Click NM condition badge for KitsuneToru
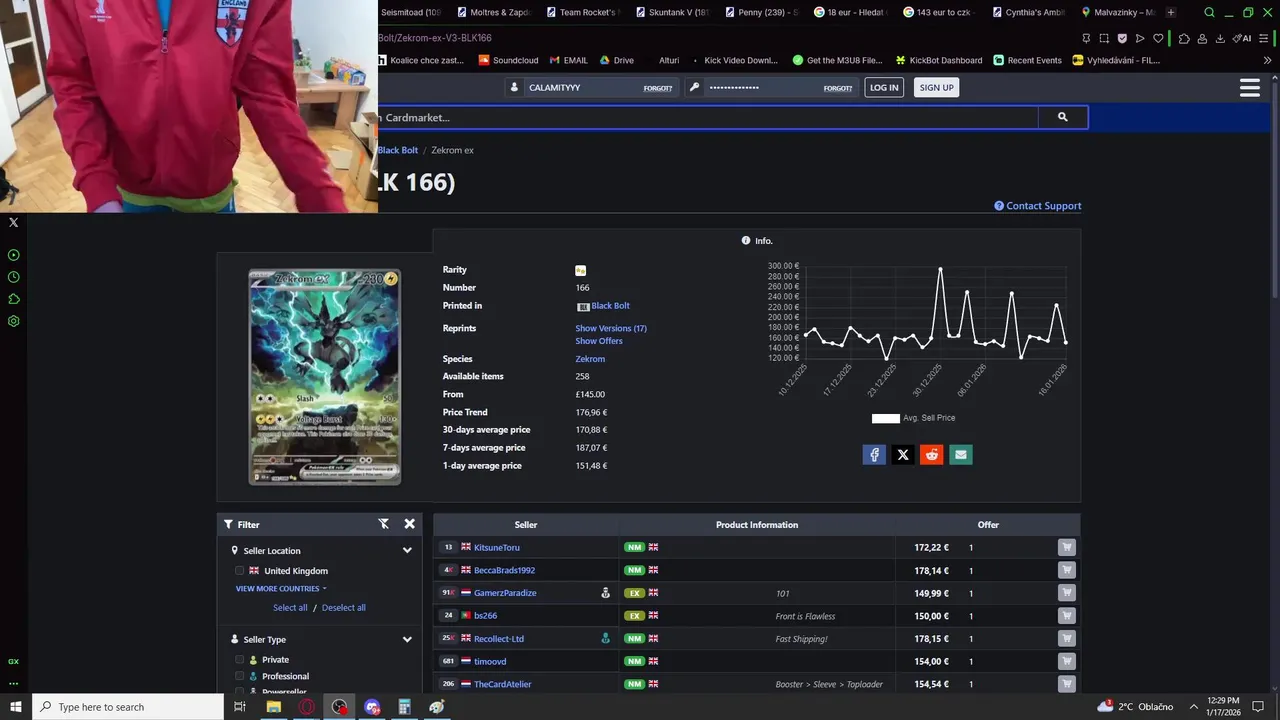The width and height of the screenshot is (1280, 720). (x=634, y=547)
